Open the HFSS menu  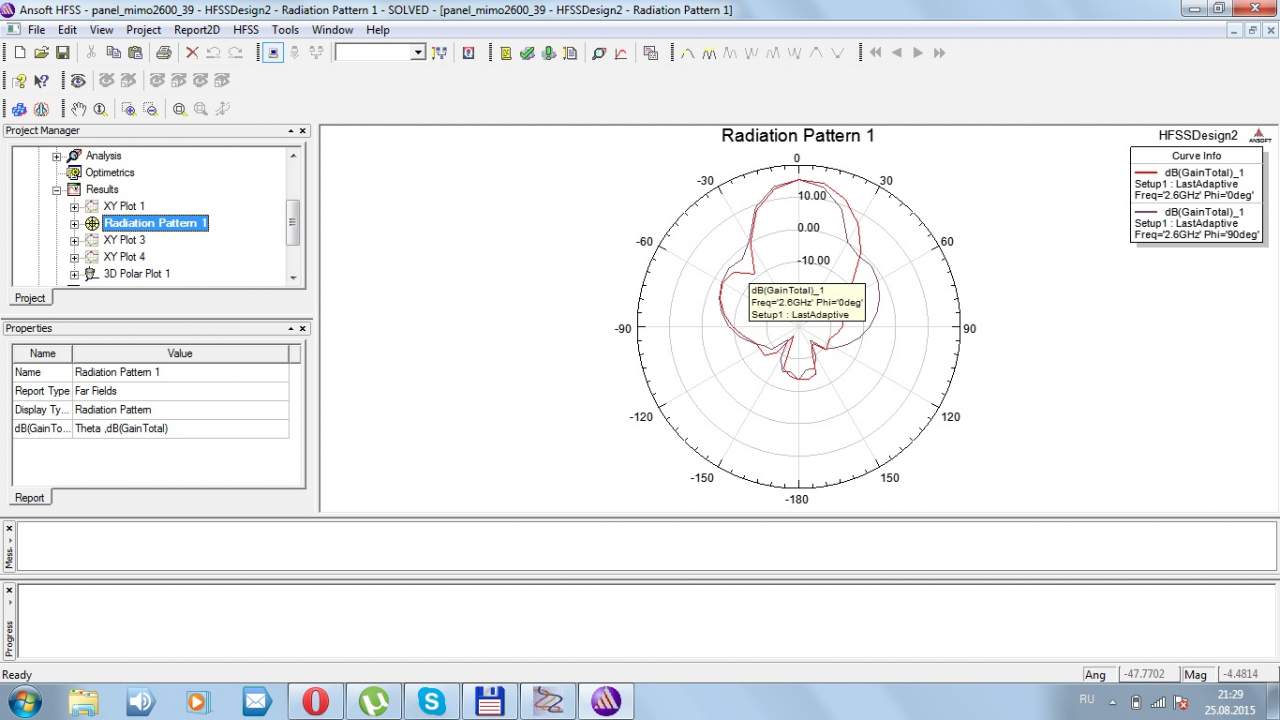click(246, 30)
